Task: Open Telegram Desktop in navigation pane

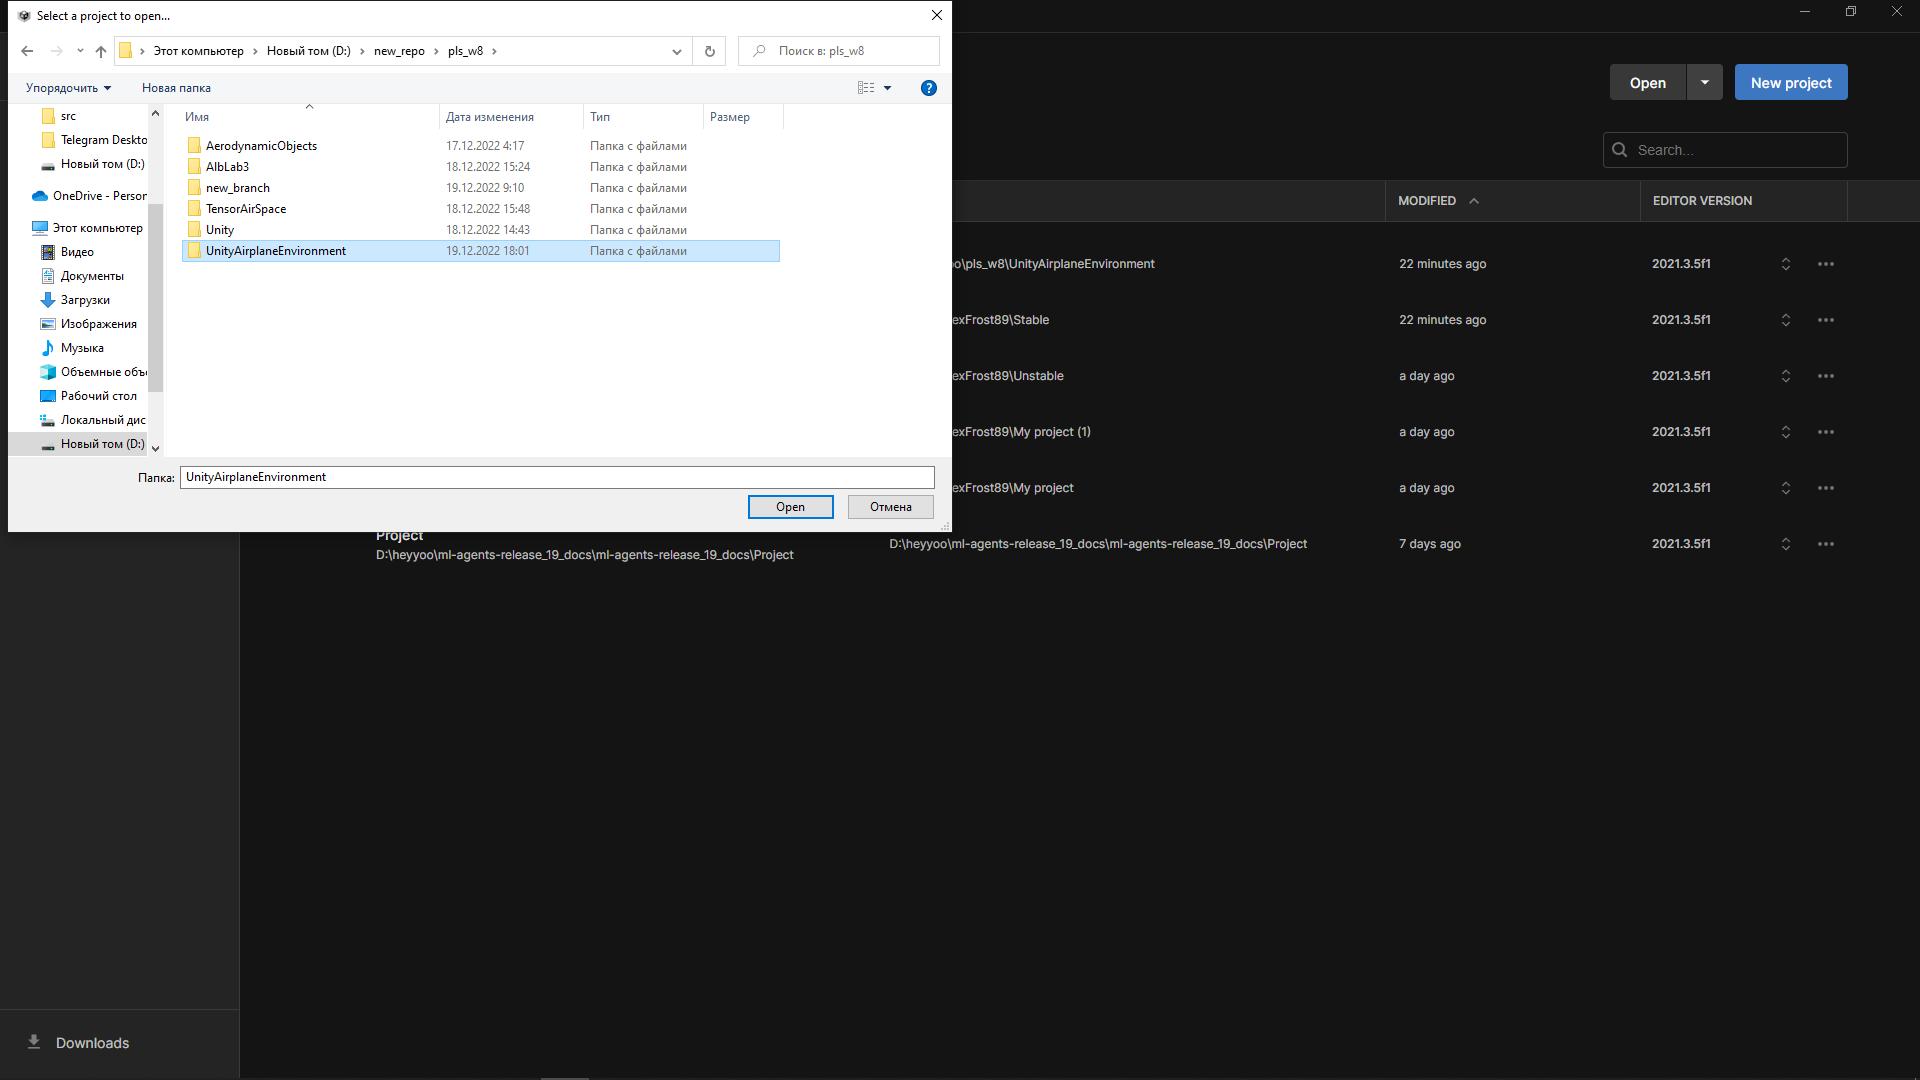Action: click(94, 140)
